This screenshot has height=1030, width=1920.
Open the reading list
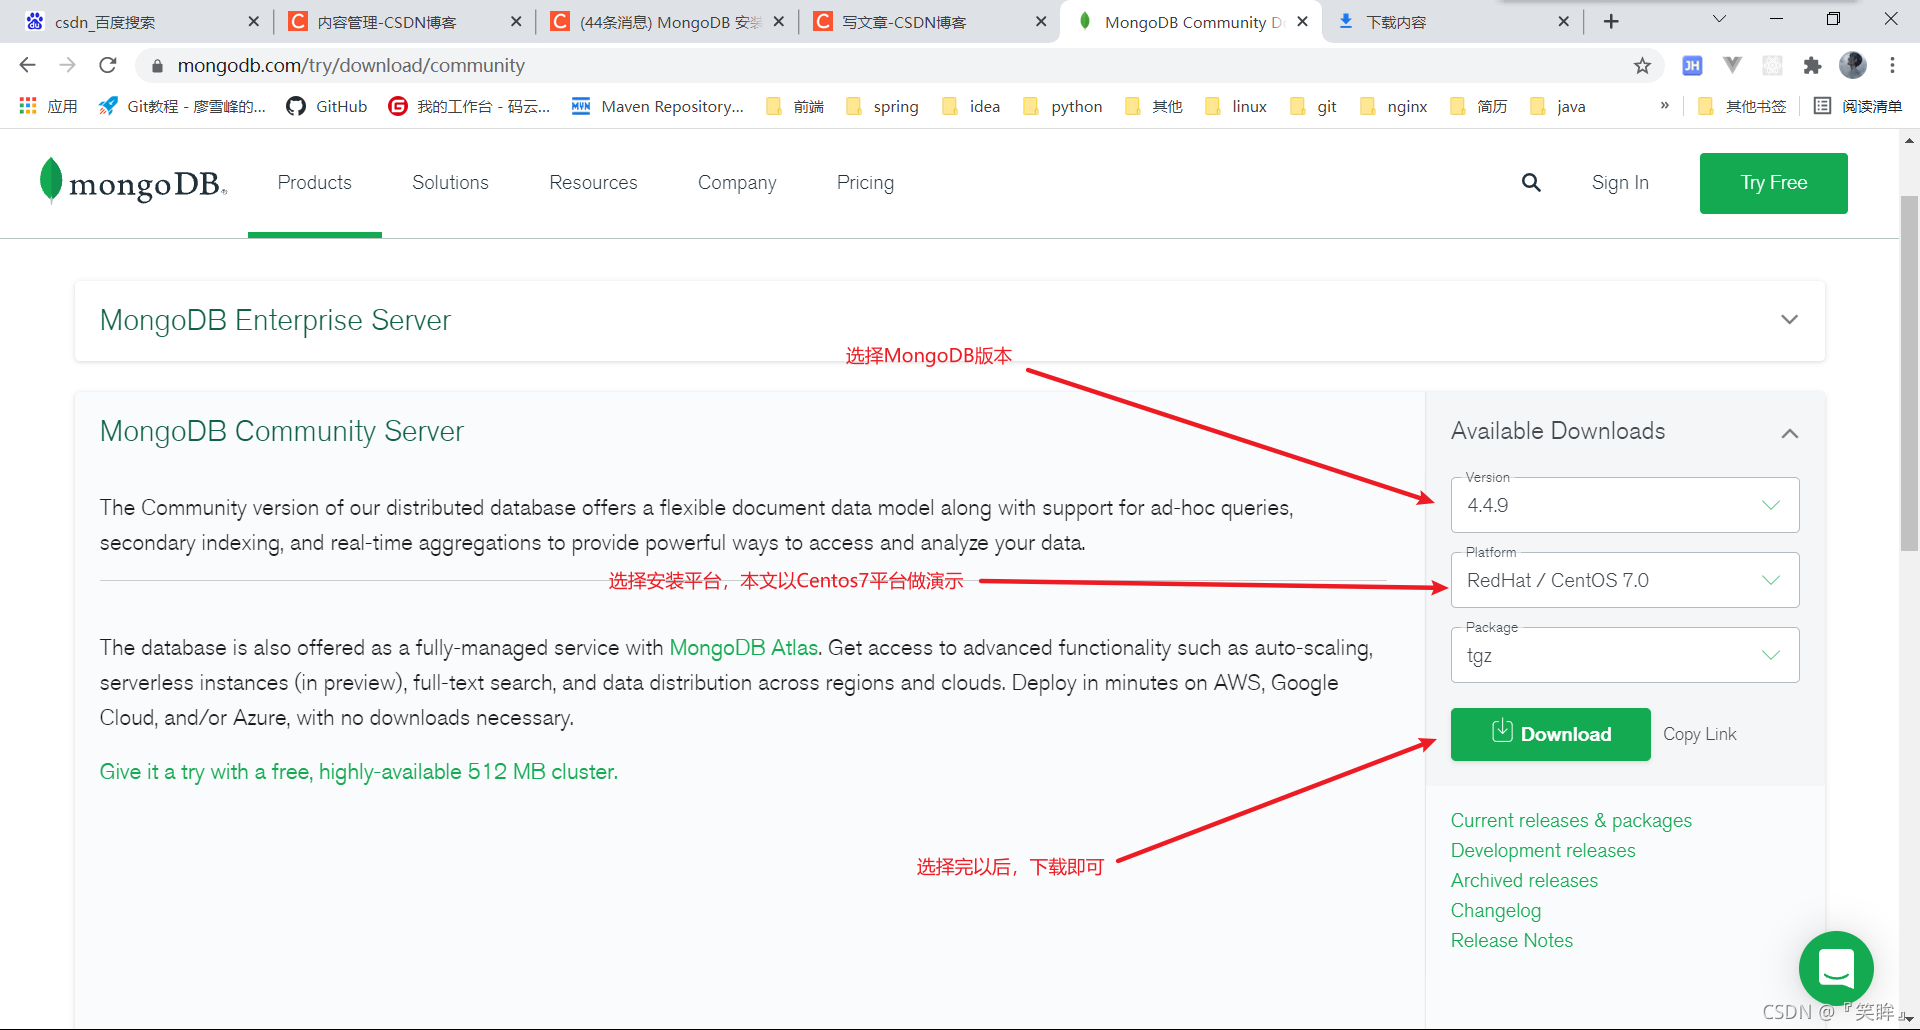click(x=1858, y=106)
